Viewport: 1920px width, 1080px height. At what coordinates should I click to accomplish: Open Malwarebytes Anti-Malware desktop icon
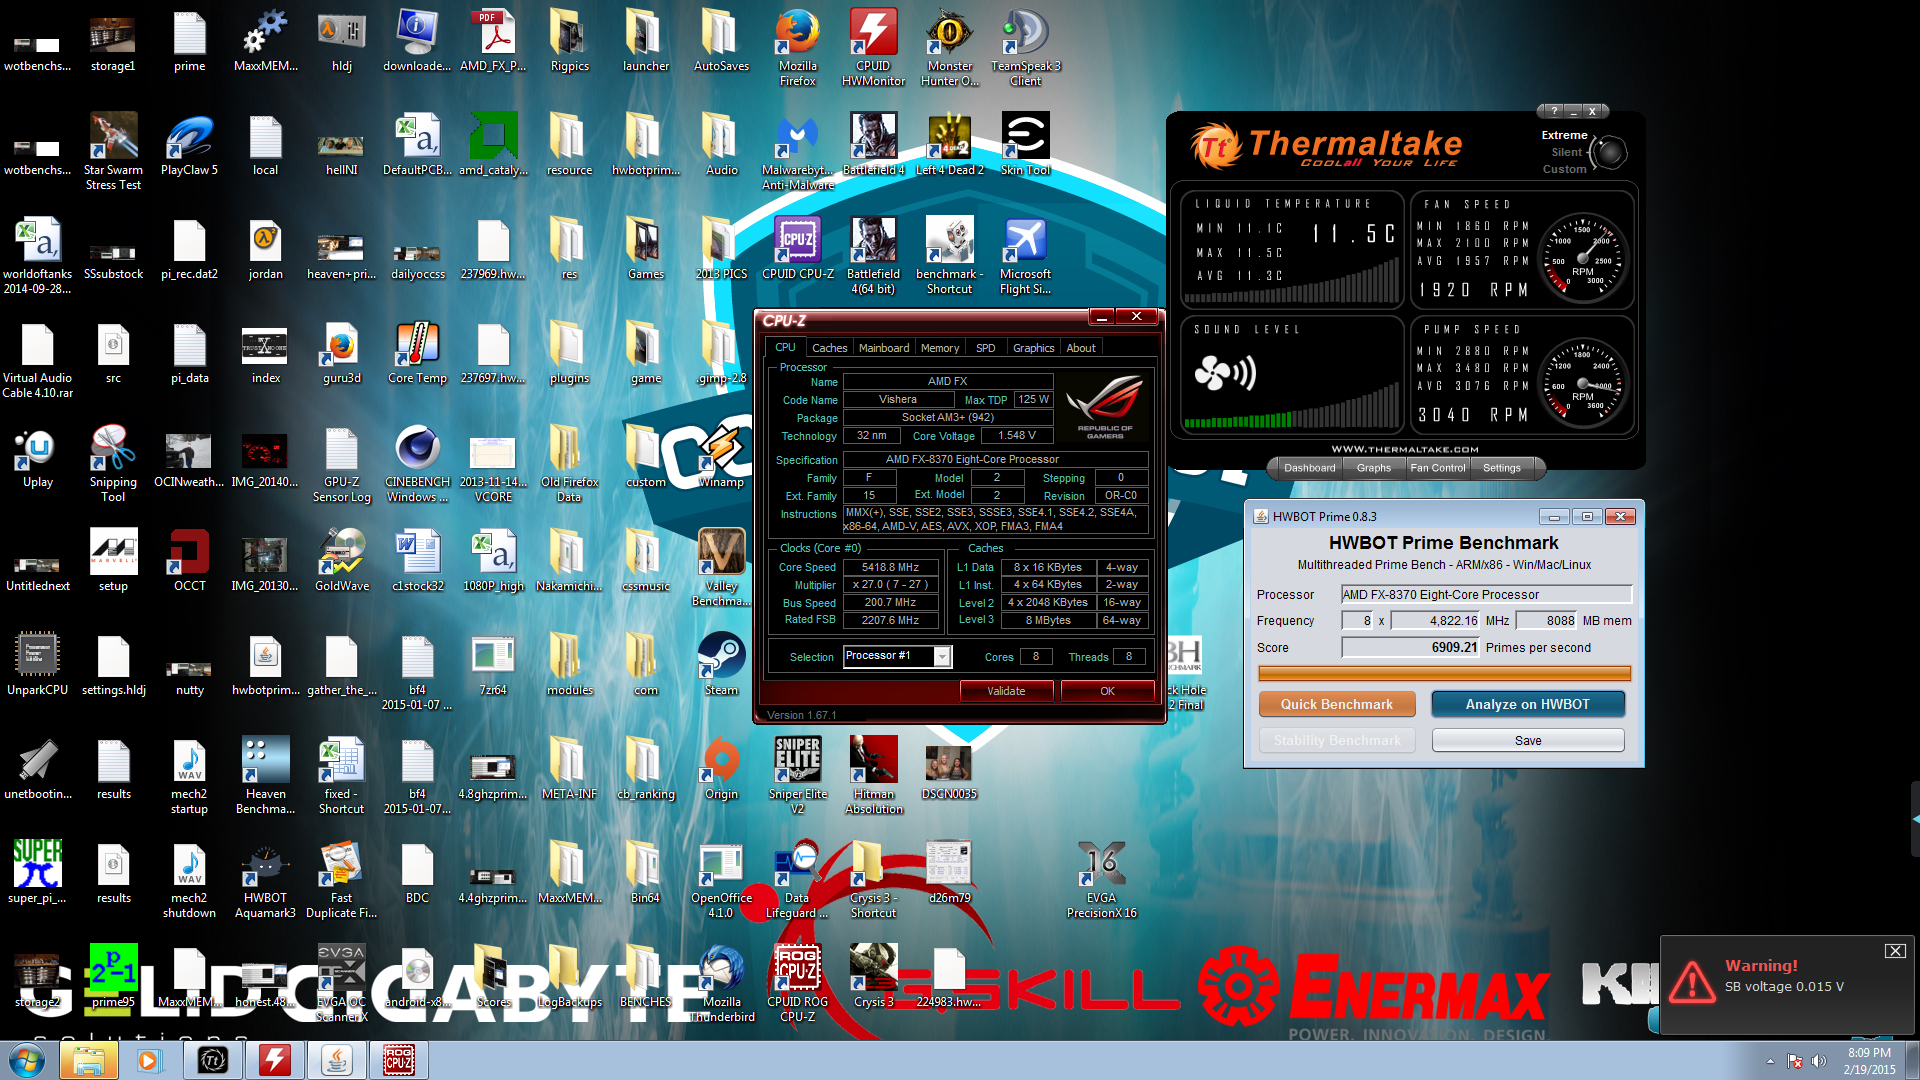(x=797, y=151)
